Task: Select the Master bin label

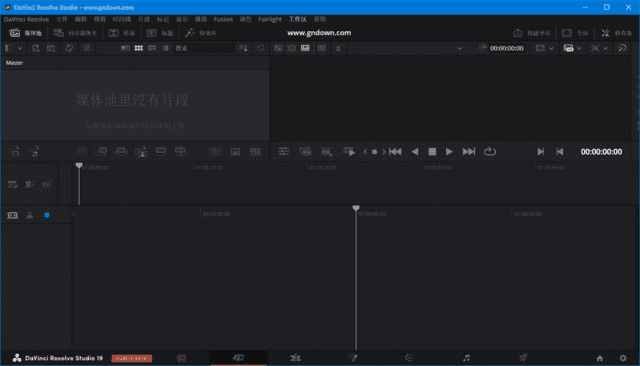Action: (14, 63)
